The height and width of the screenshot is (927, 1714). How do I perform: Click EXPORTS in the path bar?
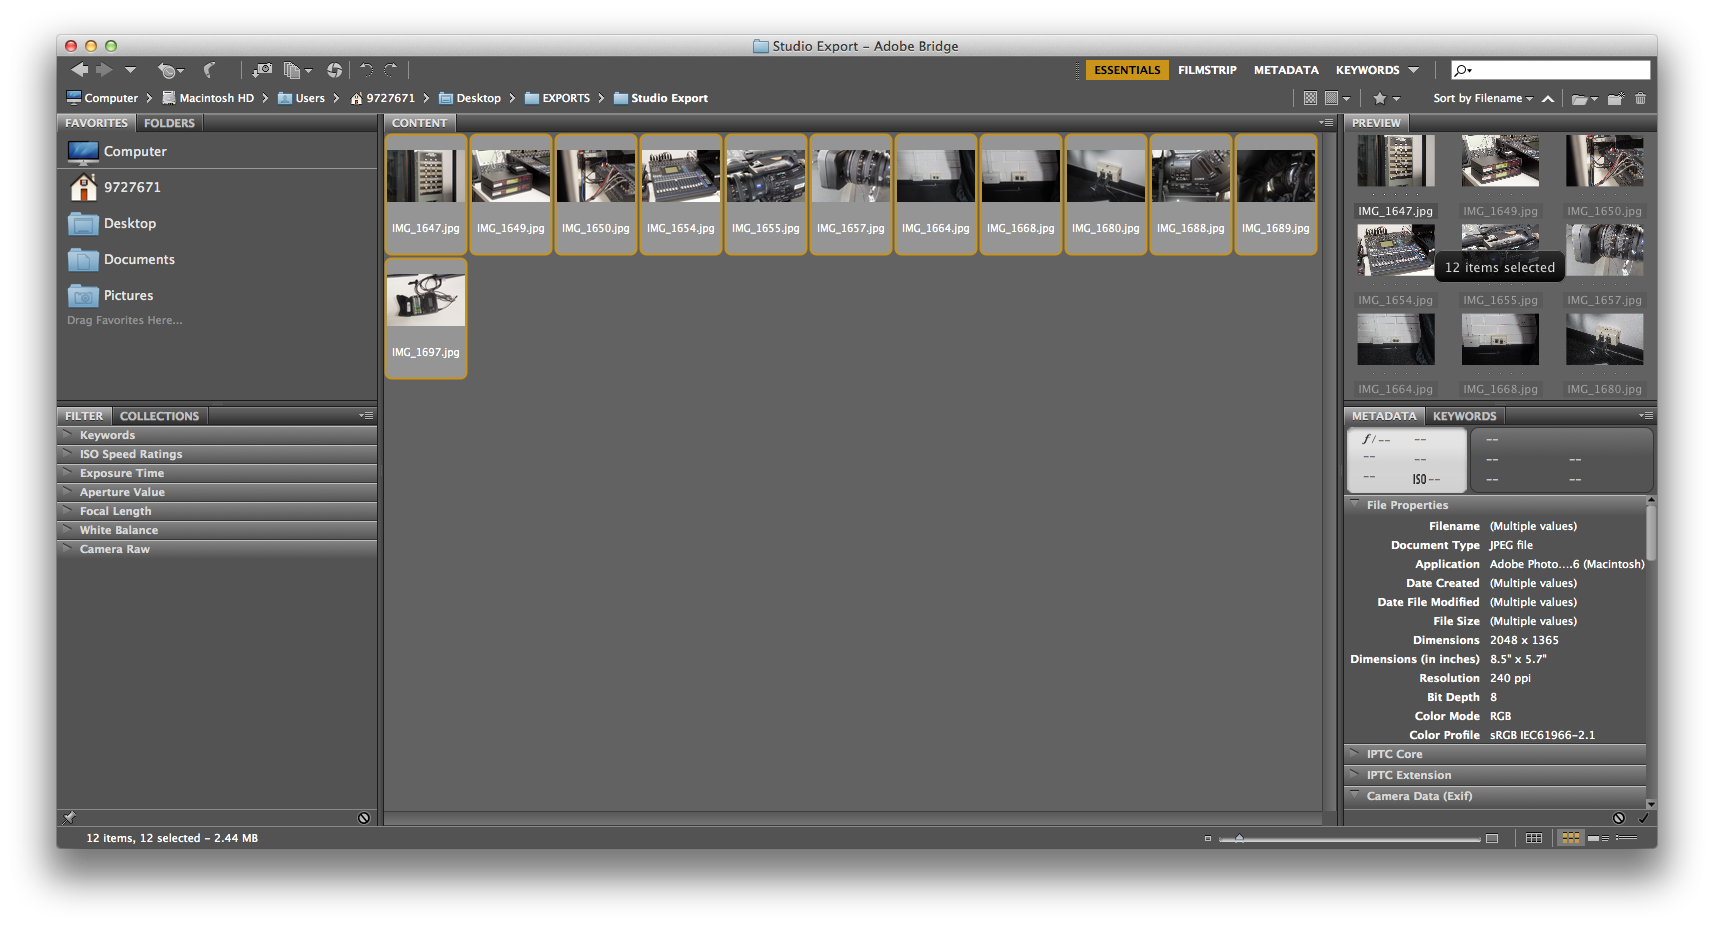[x=557, y=98]
